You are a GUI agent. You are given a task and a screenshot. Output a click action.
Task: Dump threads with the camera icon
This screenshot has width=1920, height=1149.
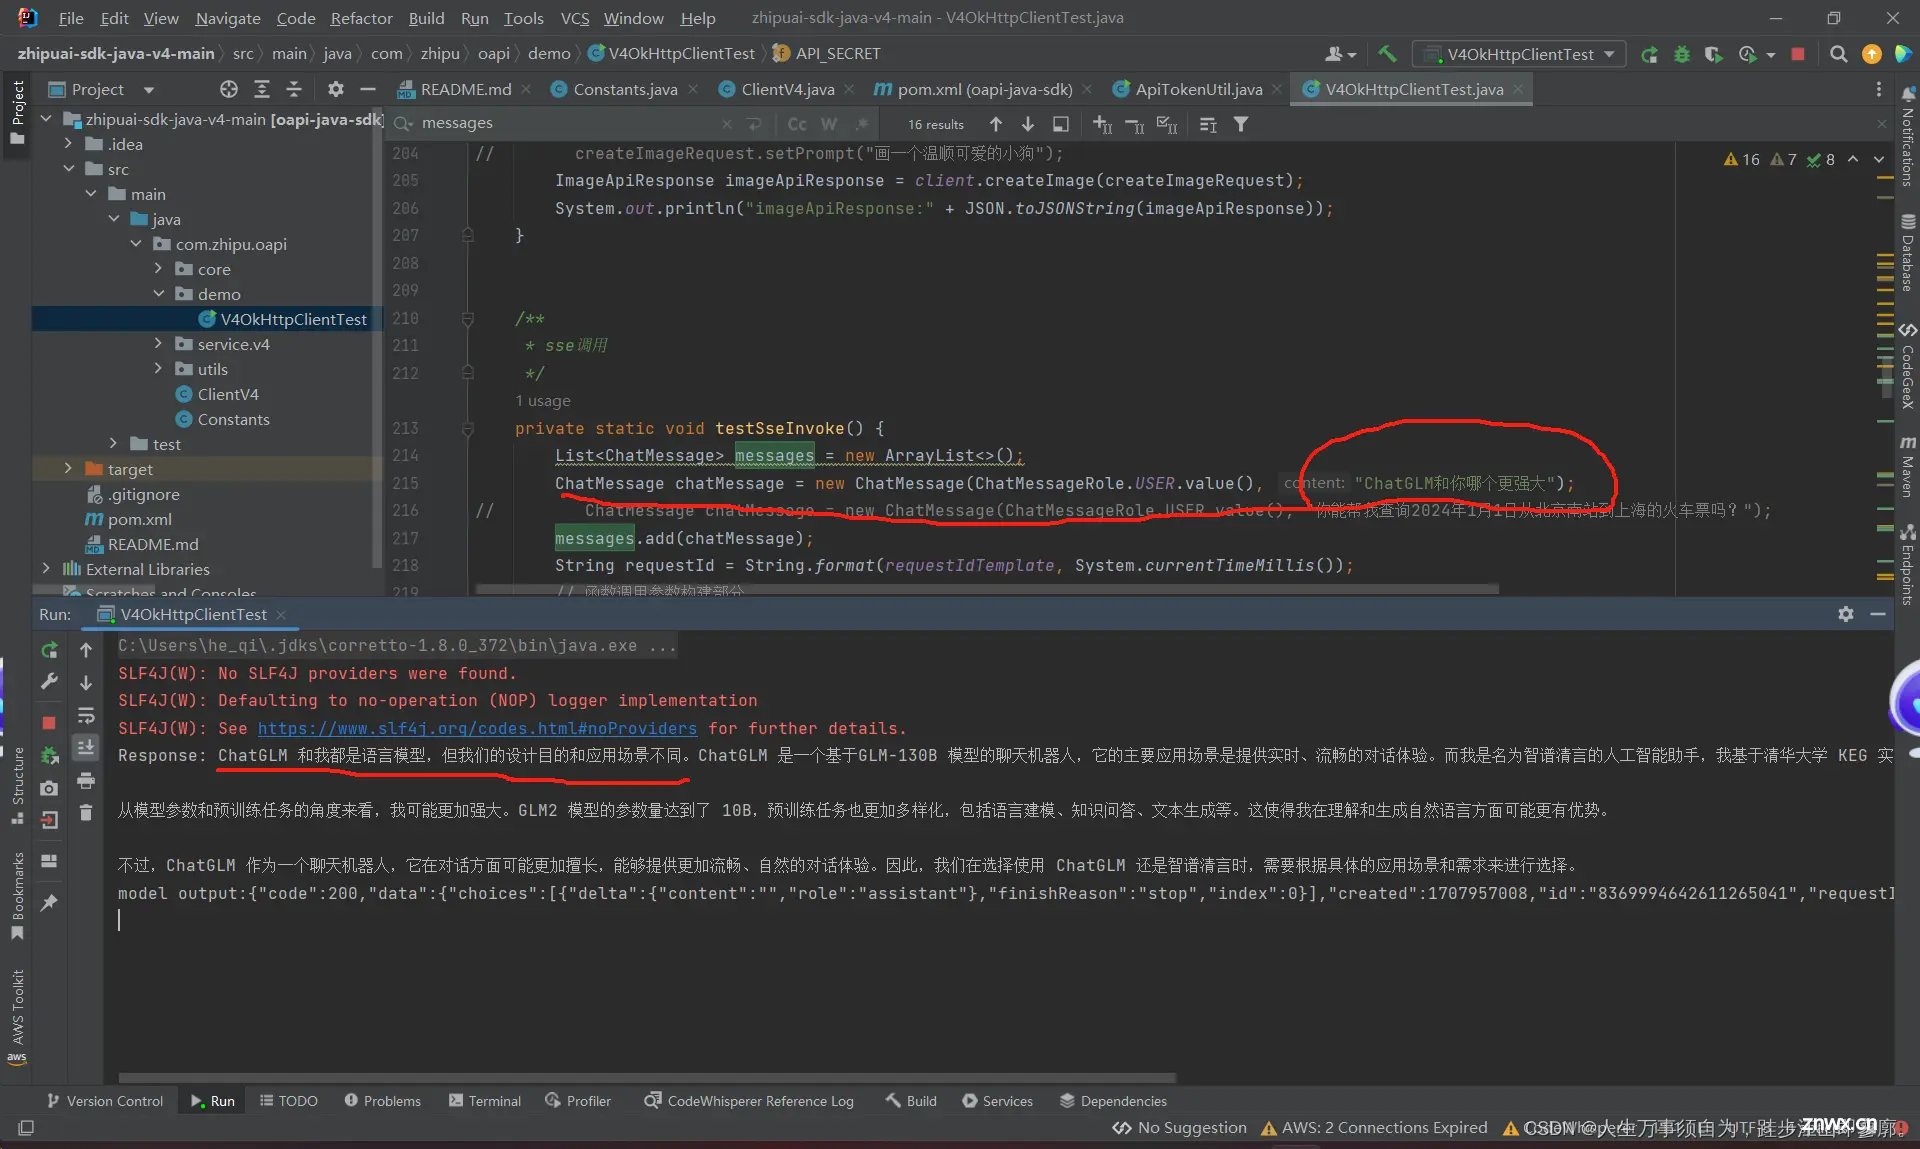pyautogui.click(x=49, y=788)
